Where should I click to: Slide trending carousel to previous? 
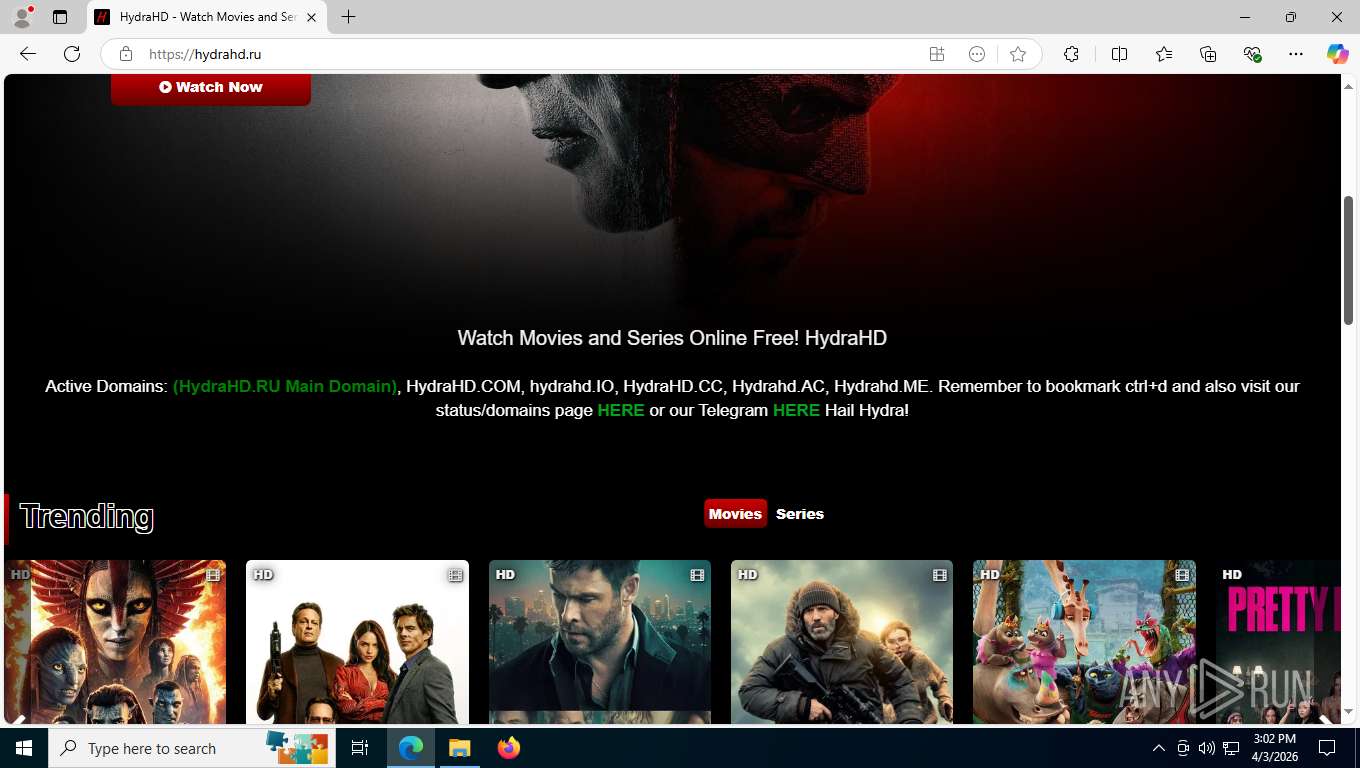17,718
